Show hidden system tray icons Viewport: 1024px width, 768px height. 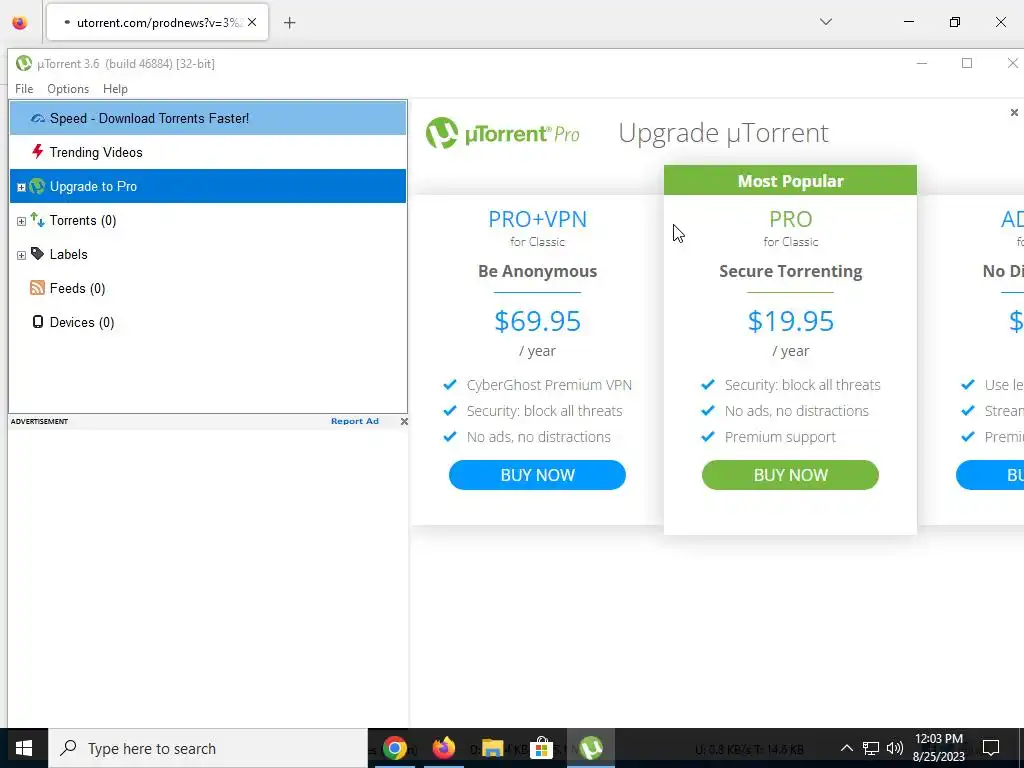[x=846, y=748]
